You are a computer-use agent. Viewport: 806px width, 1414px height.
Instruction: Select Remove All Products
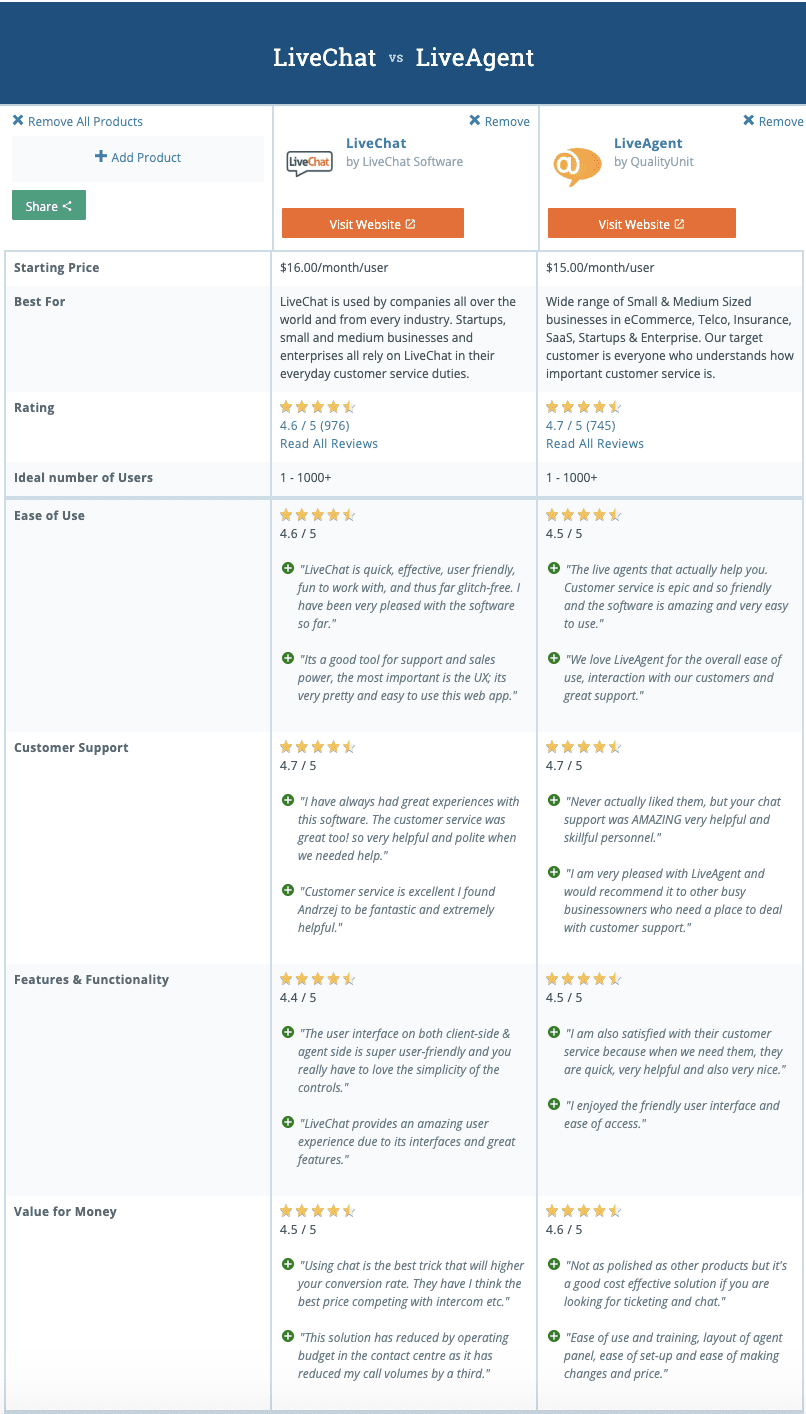click(78, 120)
